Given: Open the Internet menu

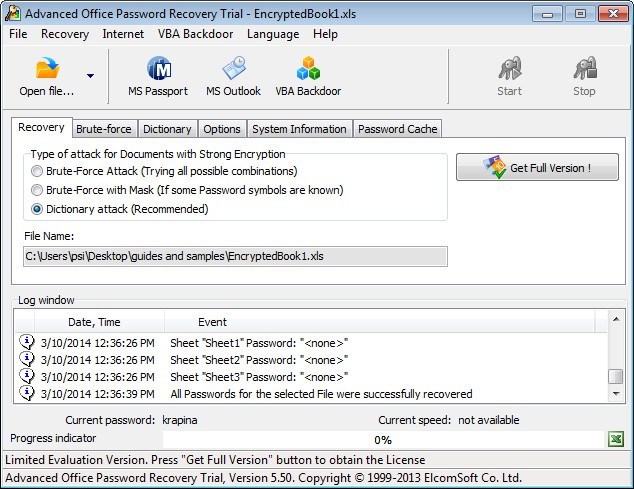Looking at the screenshot, I should 123,34.
